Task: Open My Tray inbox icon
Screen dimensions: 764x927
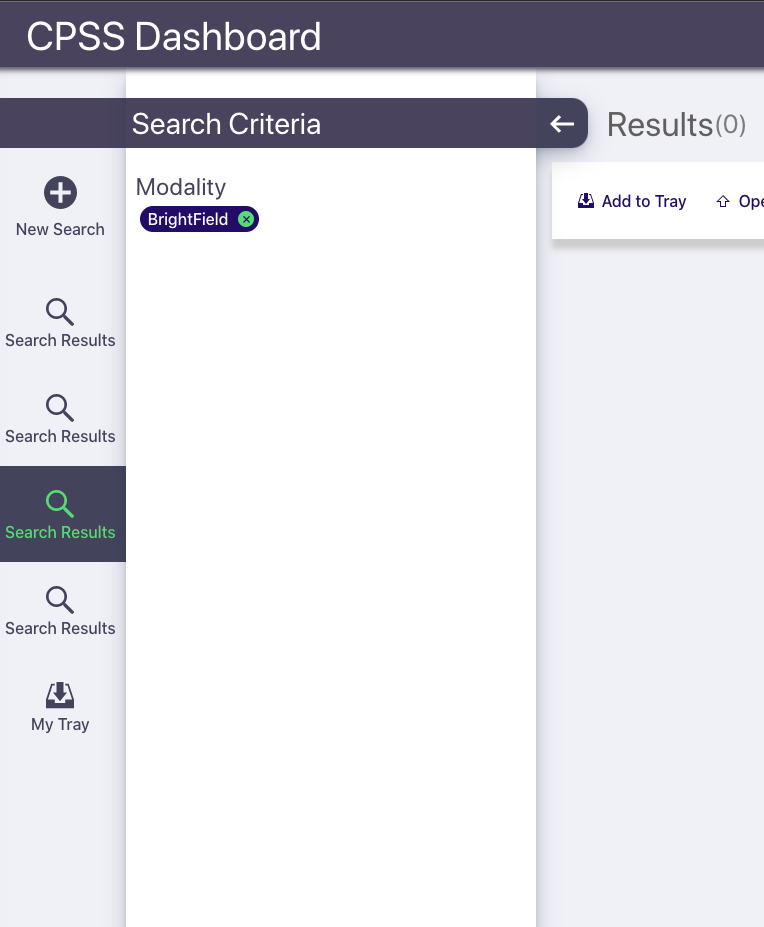Action: pos(60,695)
